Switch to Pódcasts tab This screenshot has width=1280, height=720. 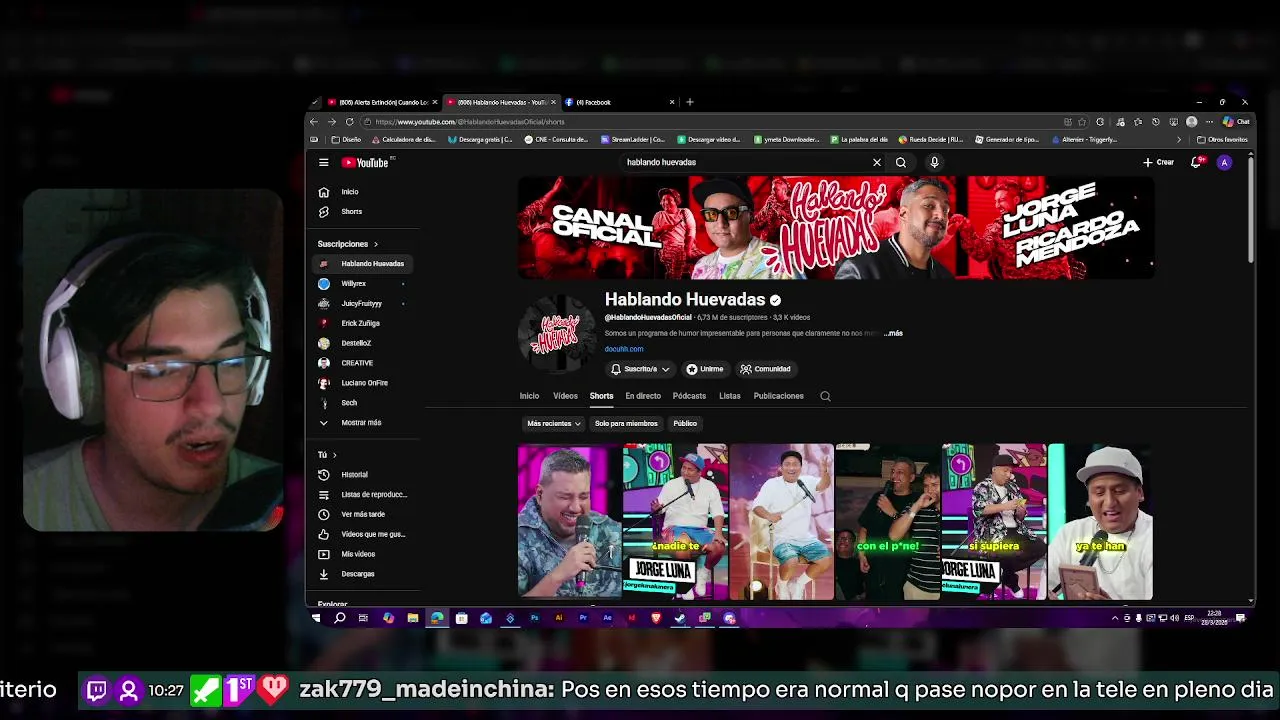[x=689, y=396]
